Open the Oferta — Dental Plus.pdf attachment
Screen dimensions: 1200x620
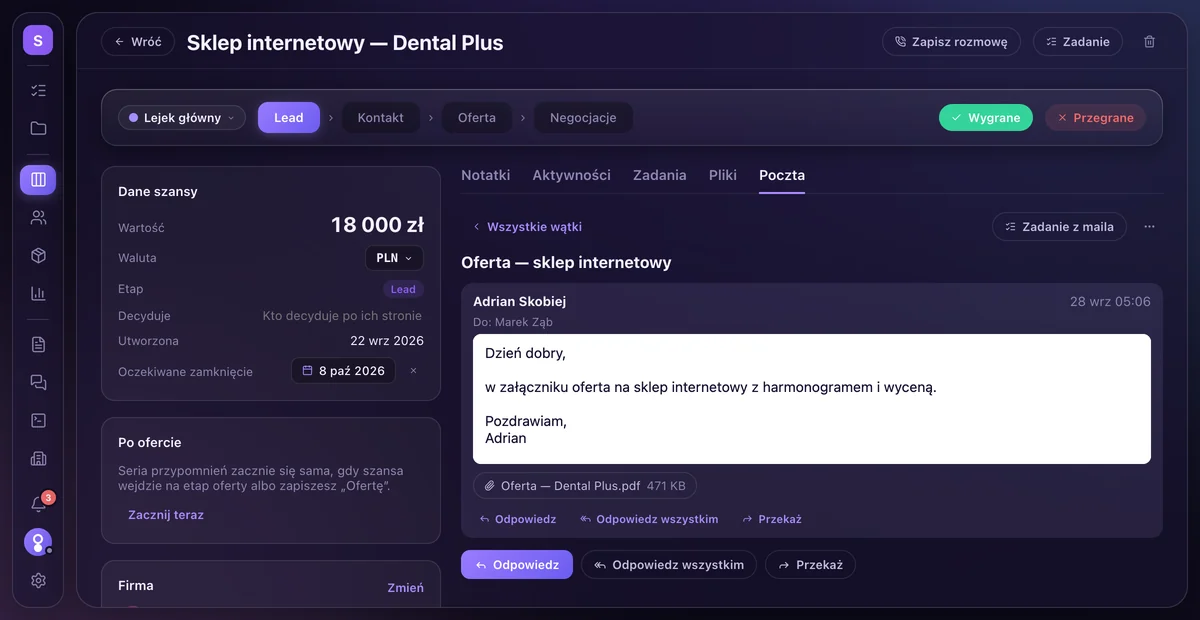click(585, 486)
